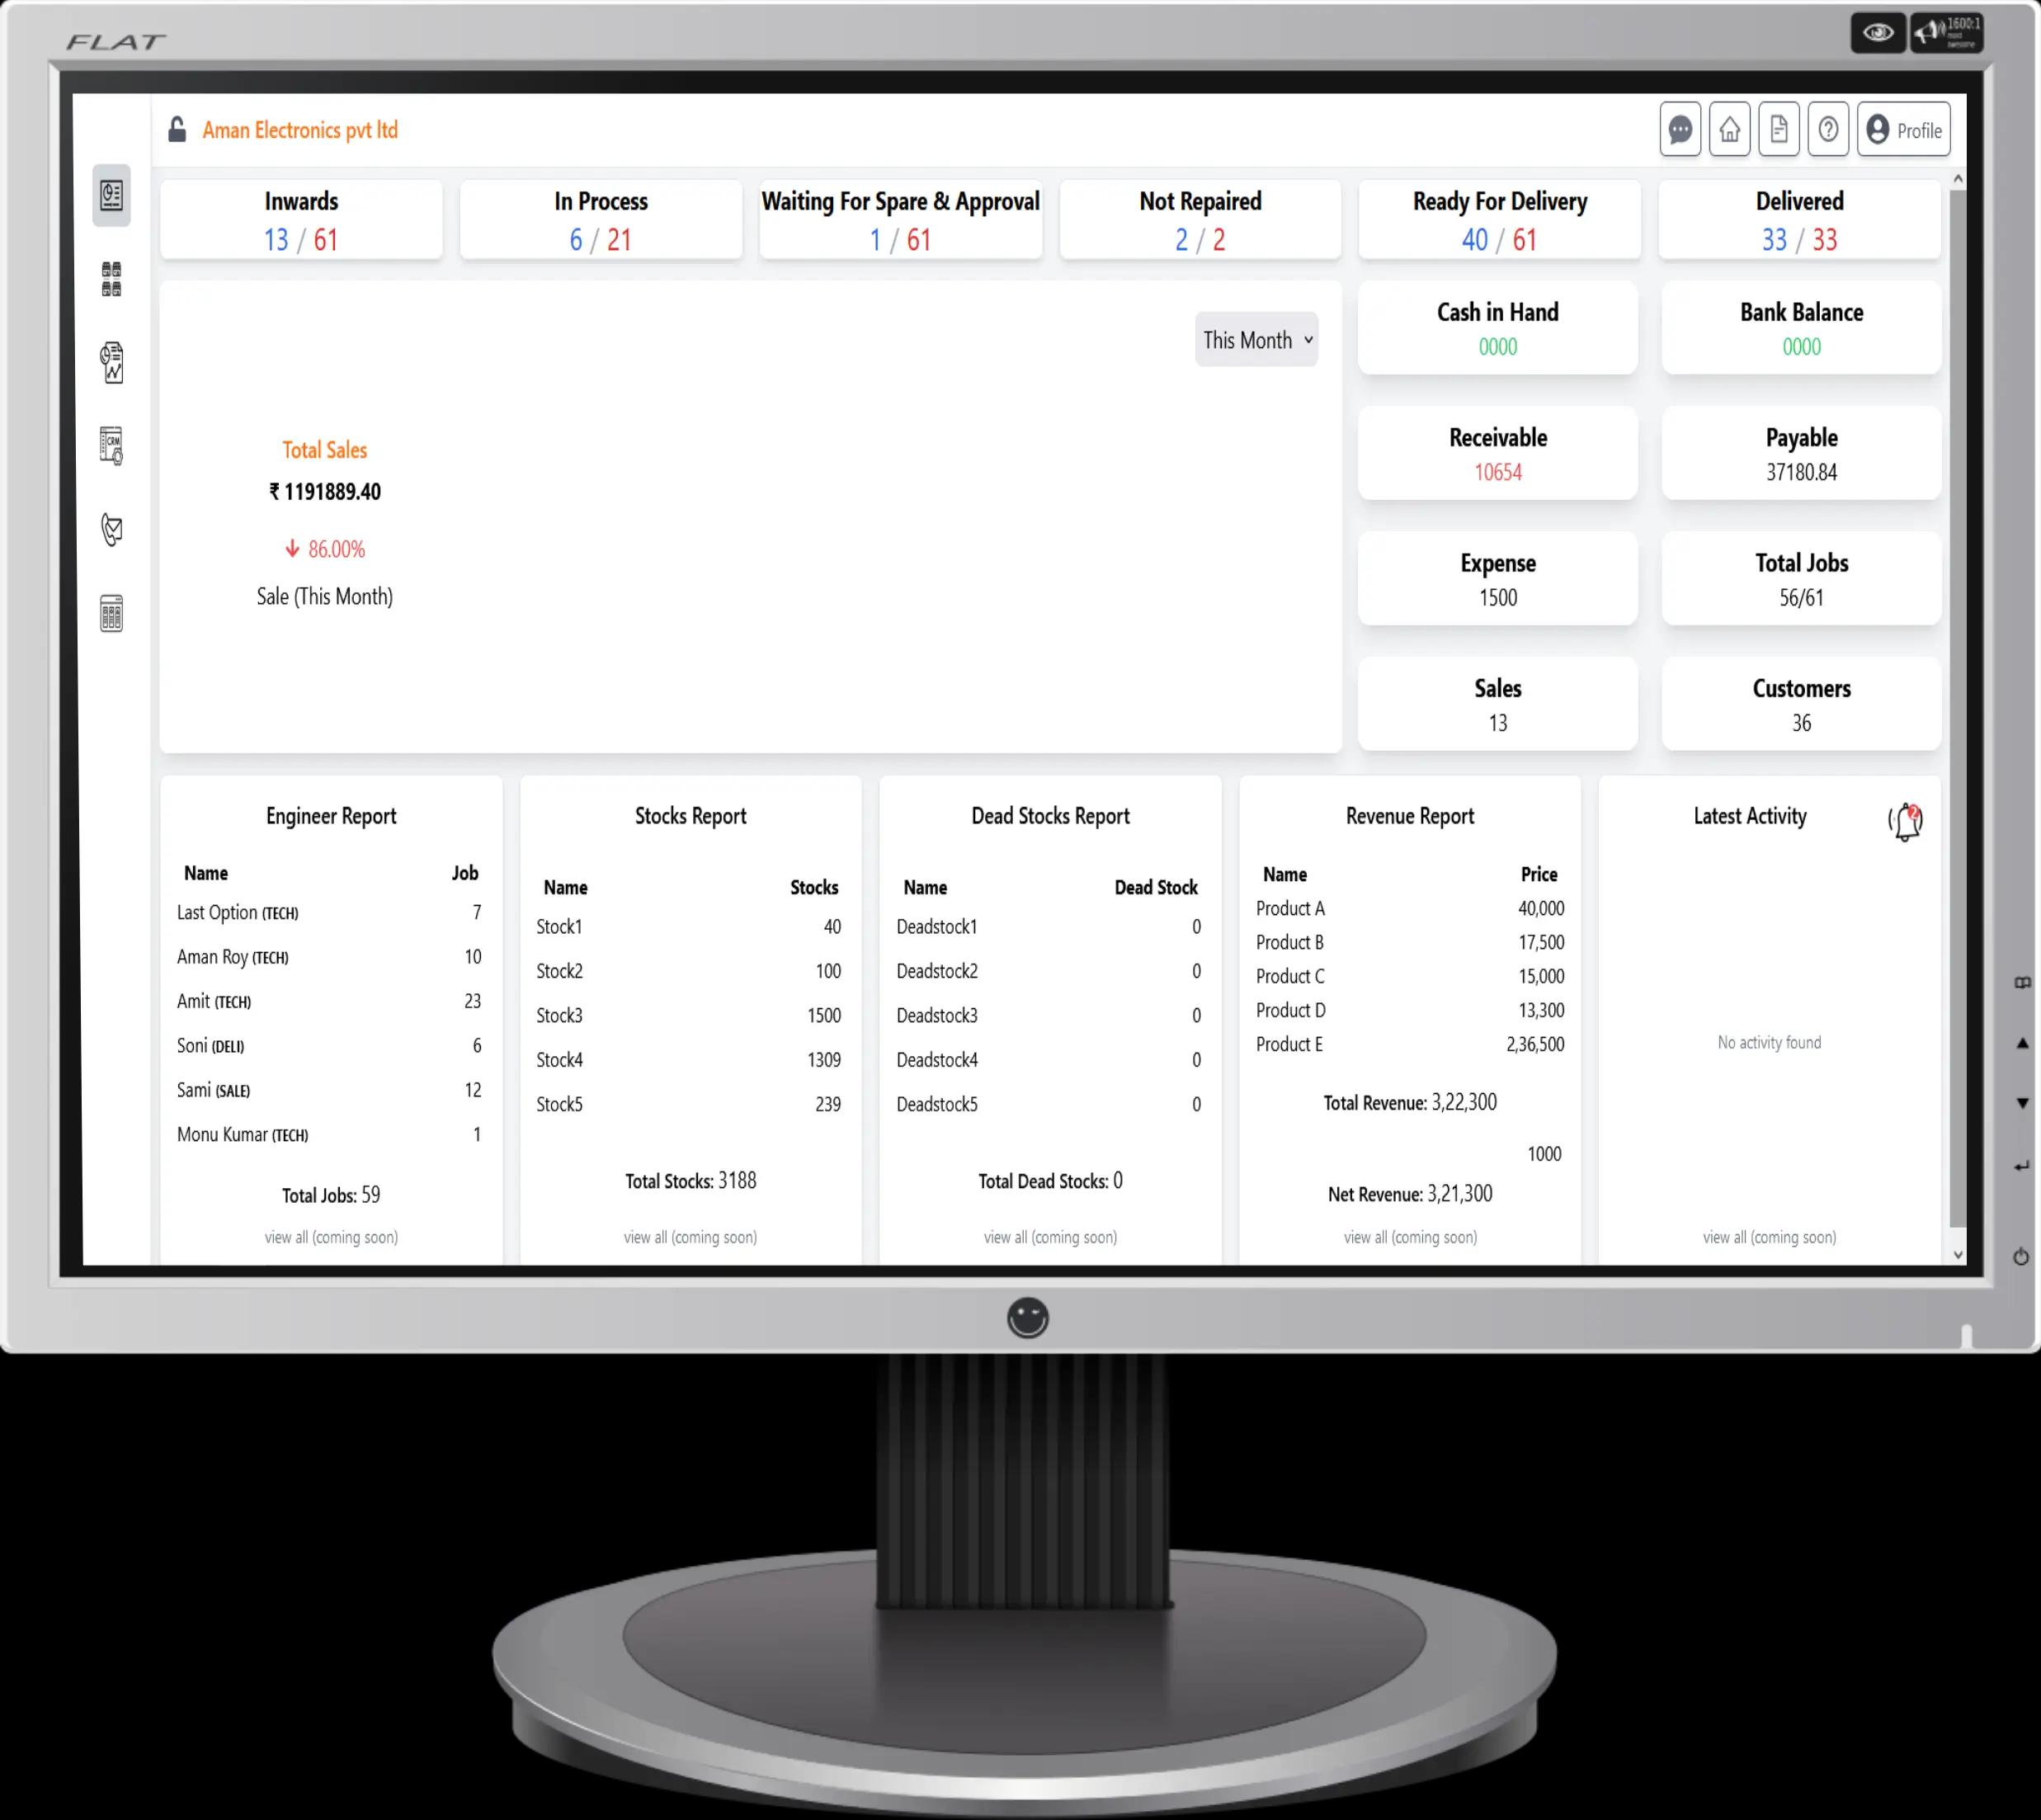Open the Profile button
The image size is (2041, 1820).
click(x=1904, y=130)
